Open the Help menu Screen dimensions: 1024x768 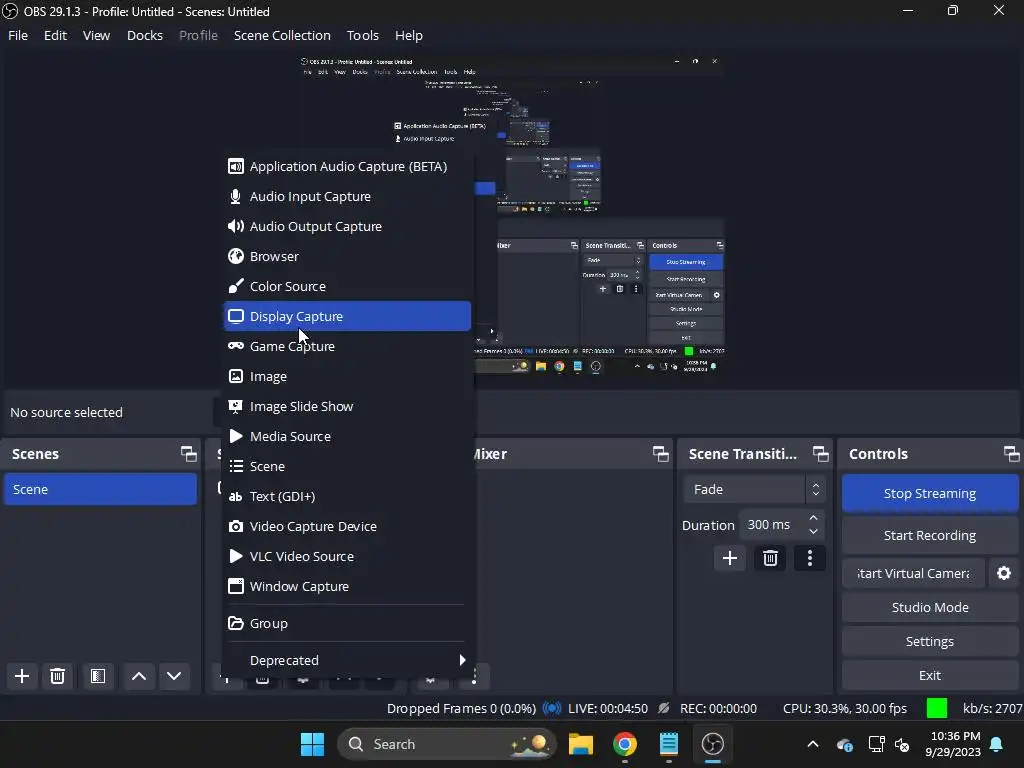click(409, 35)
